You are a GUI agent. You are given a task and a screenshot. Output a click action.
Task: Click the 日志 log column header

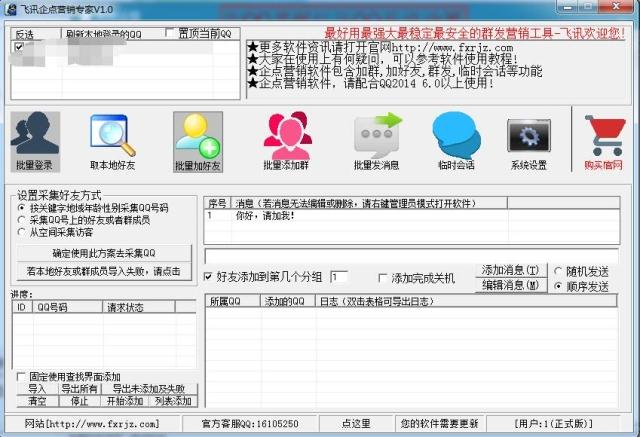pyautogui.click(x=466, y=301)
